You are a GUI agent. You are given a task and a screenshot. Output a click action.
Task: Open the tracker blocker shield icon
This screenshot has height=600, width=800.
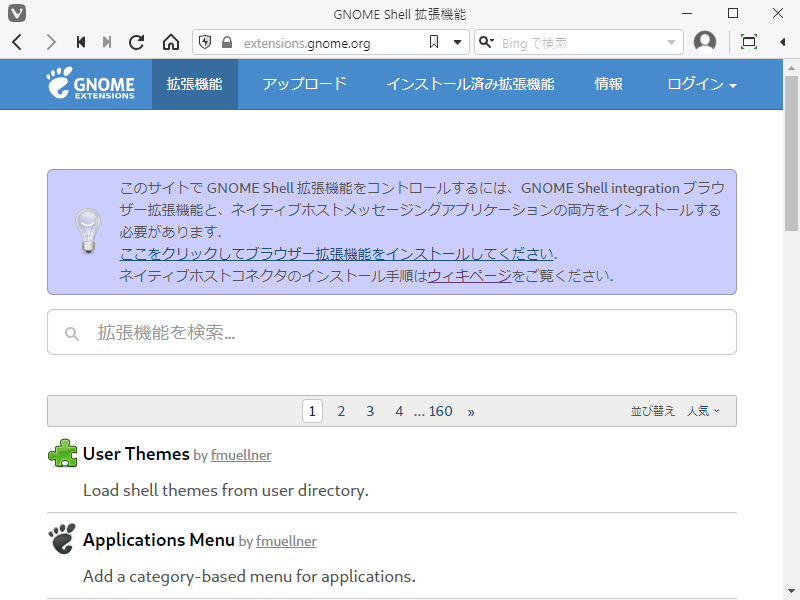[205, 42]
